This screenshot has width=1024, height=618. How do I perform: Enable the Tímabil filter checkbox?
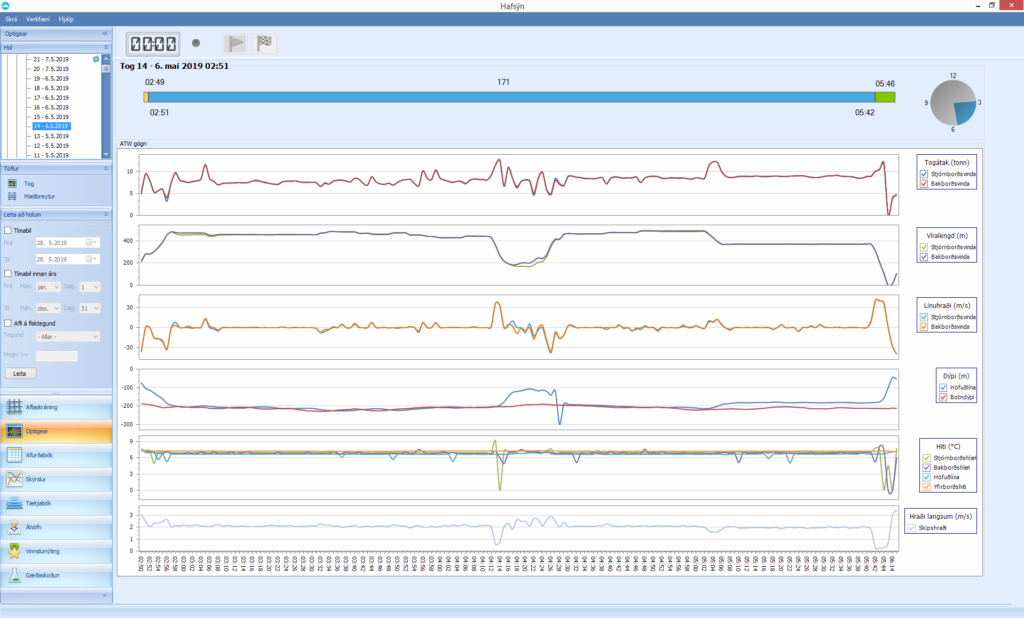(x=8, y=231)
